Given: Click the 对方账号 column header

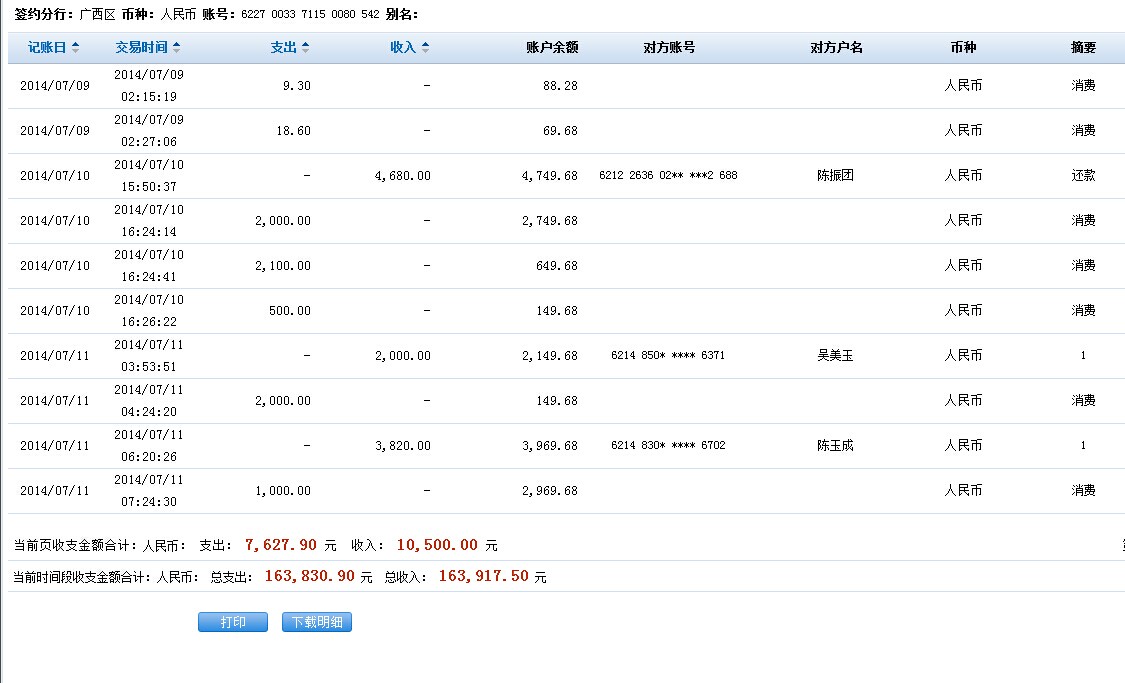Looking at the screenshot, I should 669,48.
